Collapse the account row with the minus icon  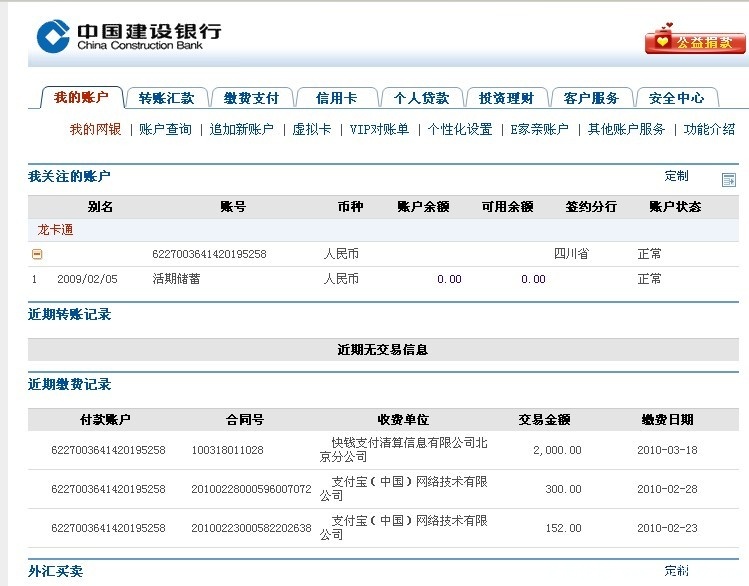click(37, 254)
